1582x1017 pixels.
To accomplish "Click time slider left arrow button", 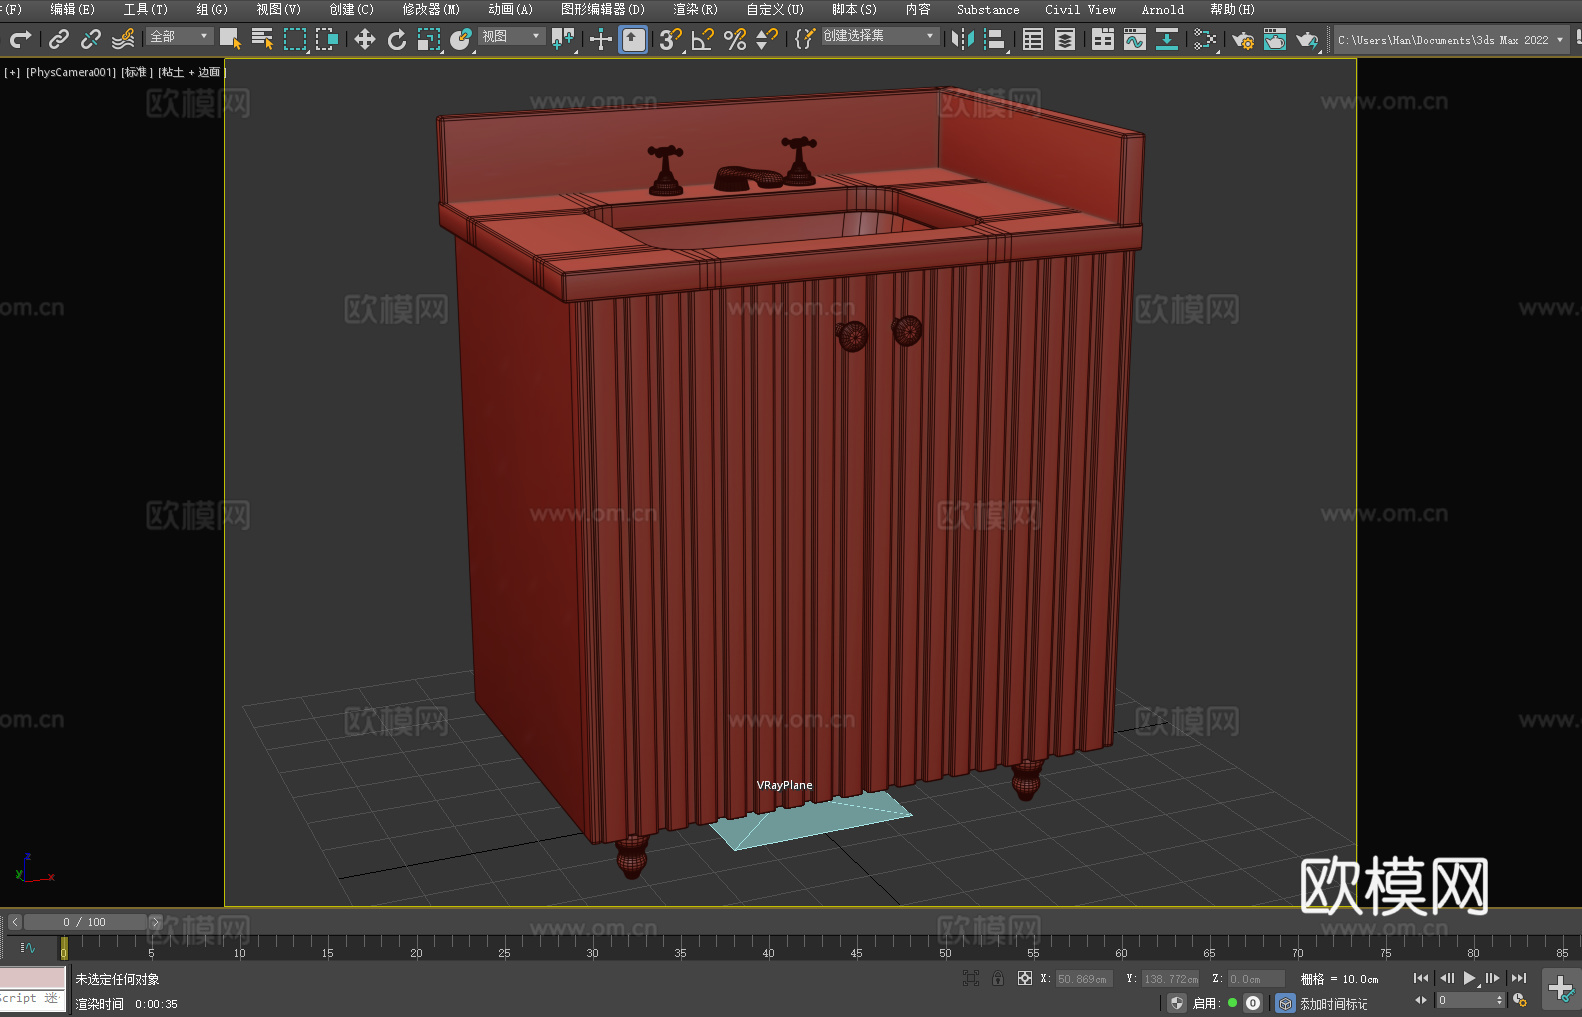I will tap(15, 922).
